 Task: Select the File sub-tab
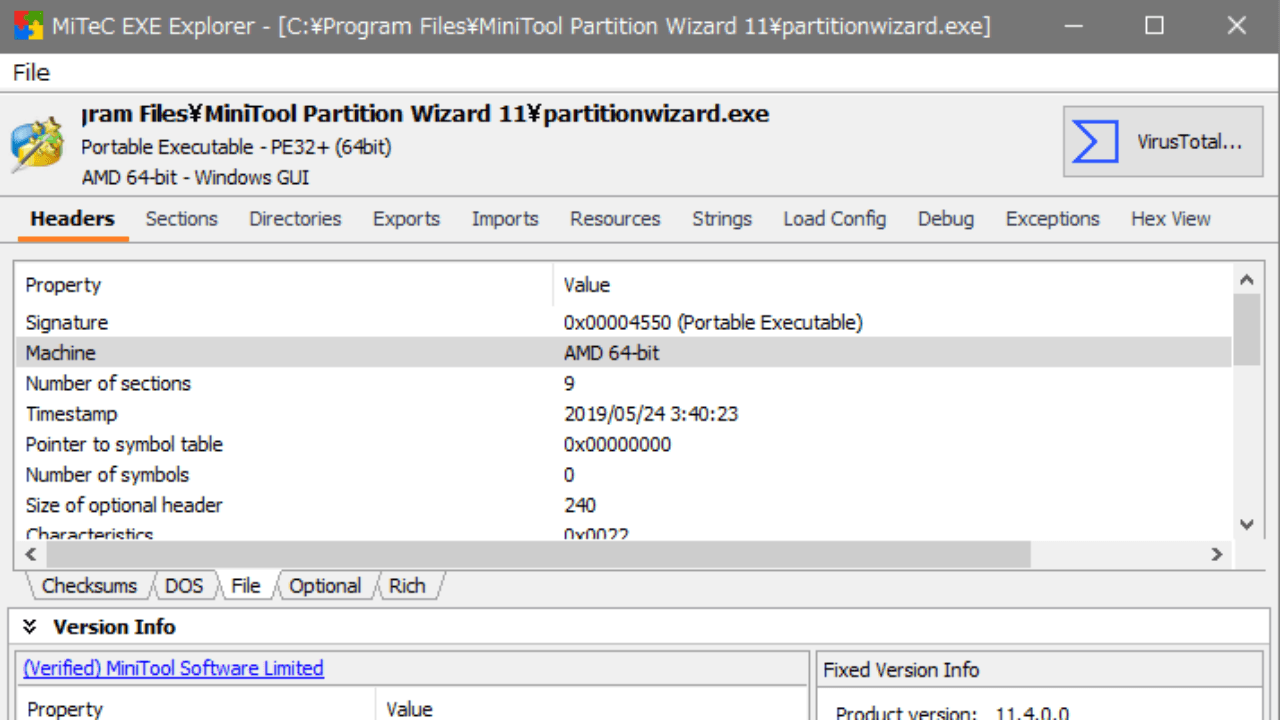(245, 586)
